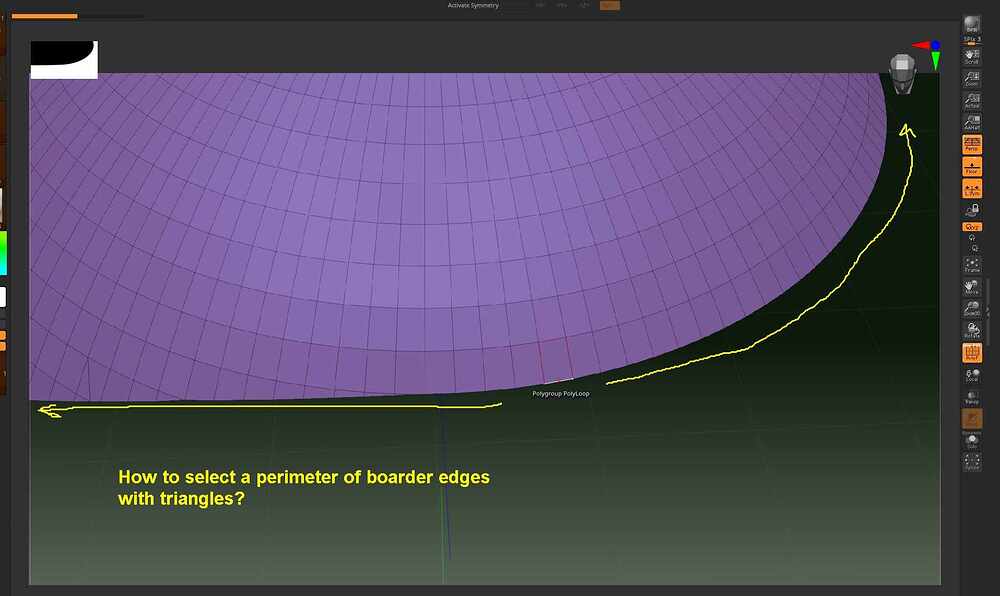Toggle L.Sym local symmetry
Viewport: 1000px width, 596px height.
point(972,189)
